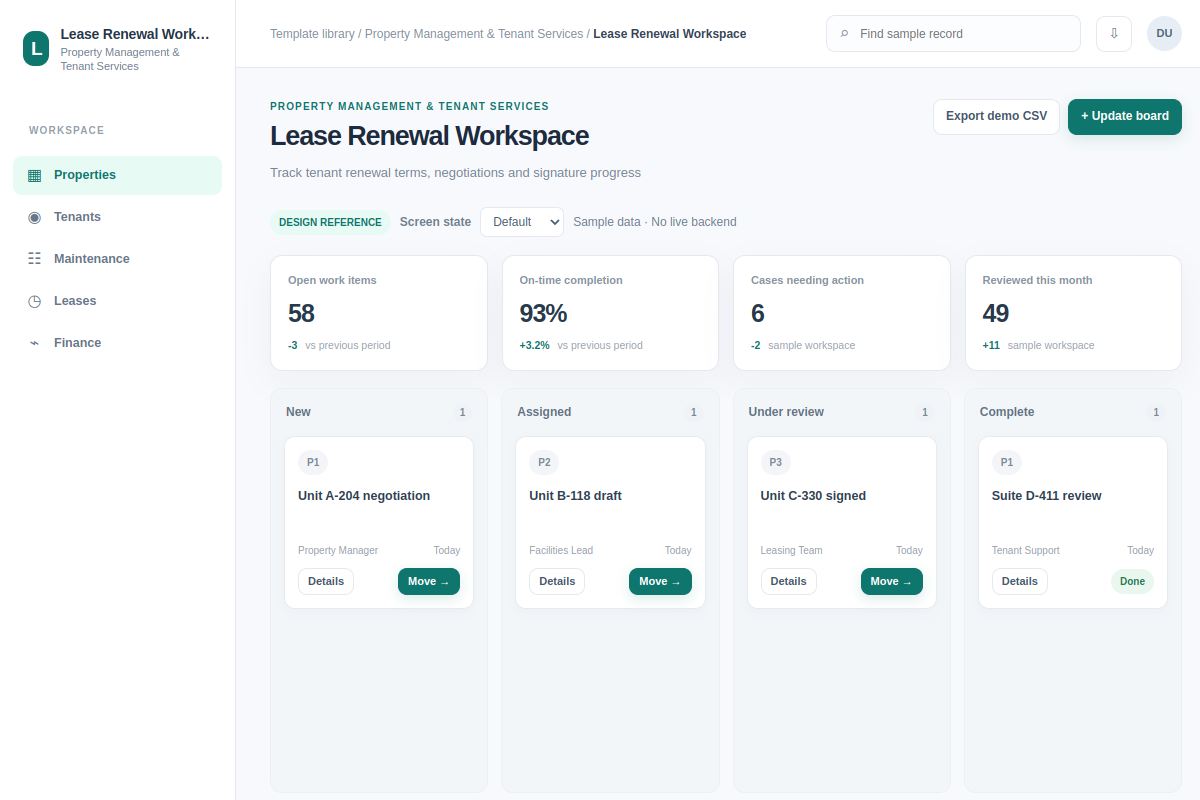The height and width of the screenshot is (800, 1200).
Task: Click the +11 change indicator
Action: (991, 346)
